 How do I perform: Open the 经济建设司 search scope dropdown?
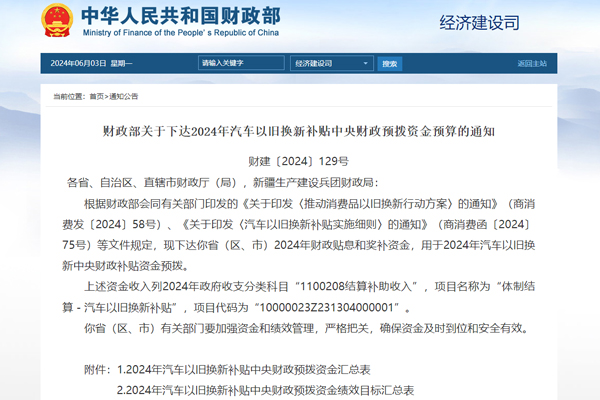point(329,63)
